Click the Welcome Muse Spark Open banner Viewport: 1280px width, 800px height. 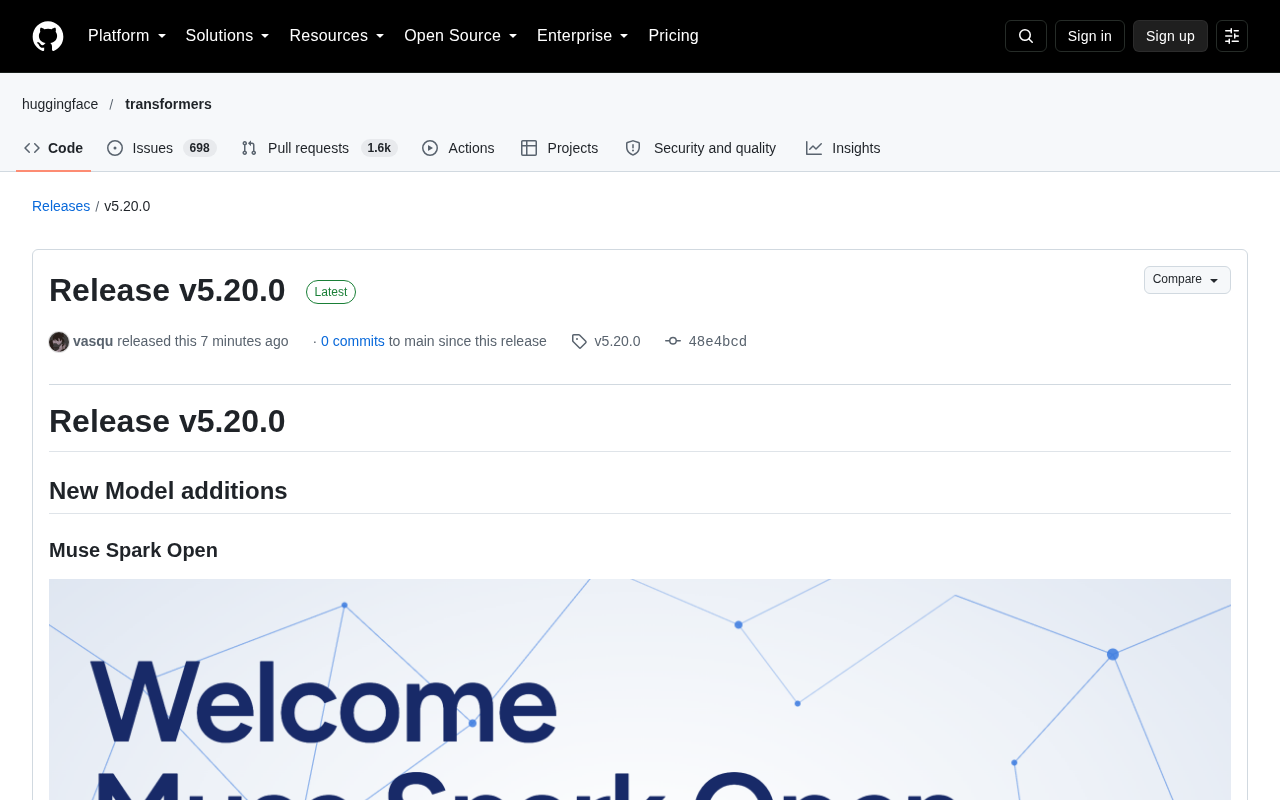(640, 689)
